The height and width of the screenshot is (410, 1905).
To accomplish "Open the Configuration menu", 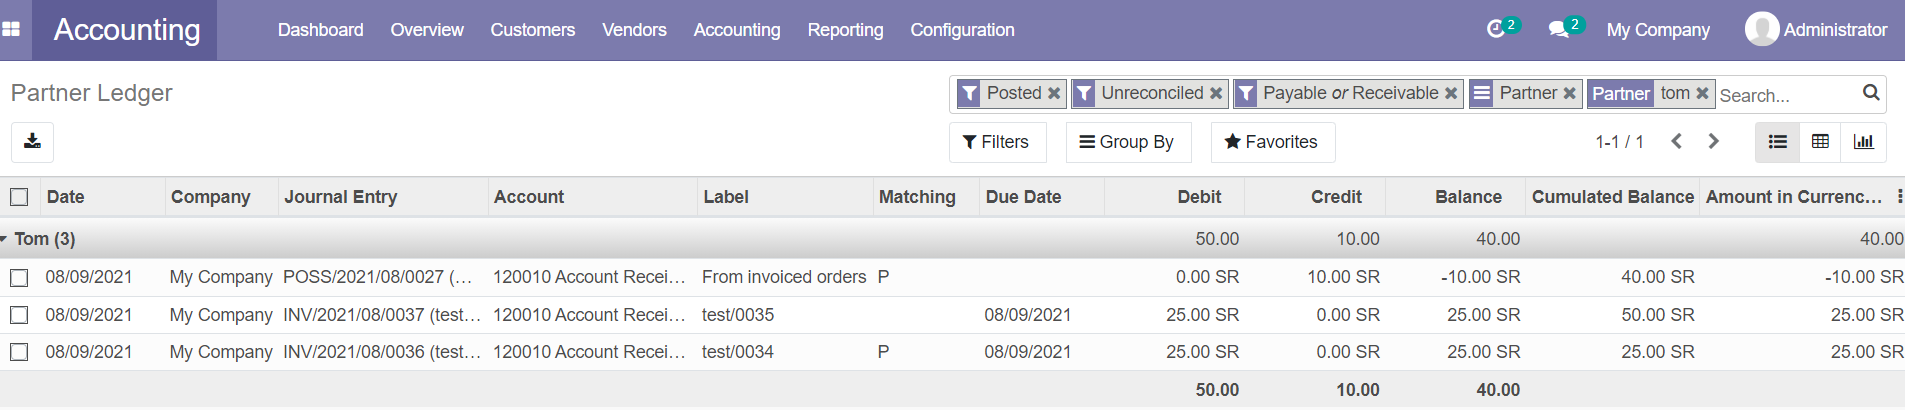I will pyautogui.click(x=962, y=30).
